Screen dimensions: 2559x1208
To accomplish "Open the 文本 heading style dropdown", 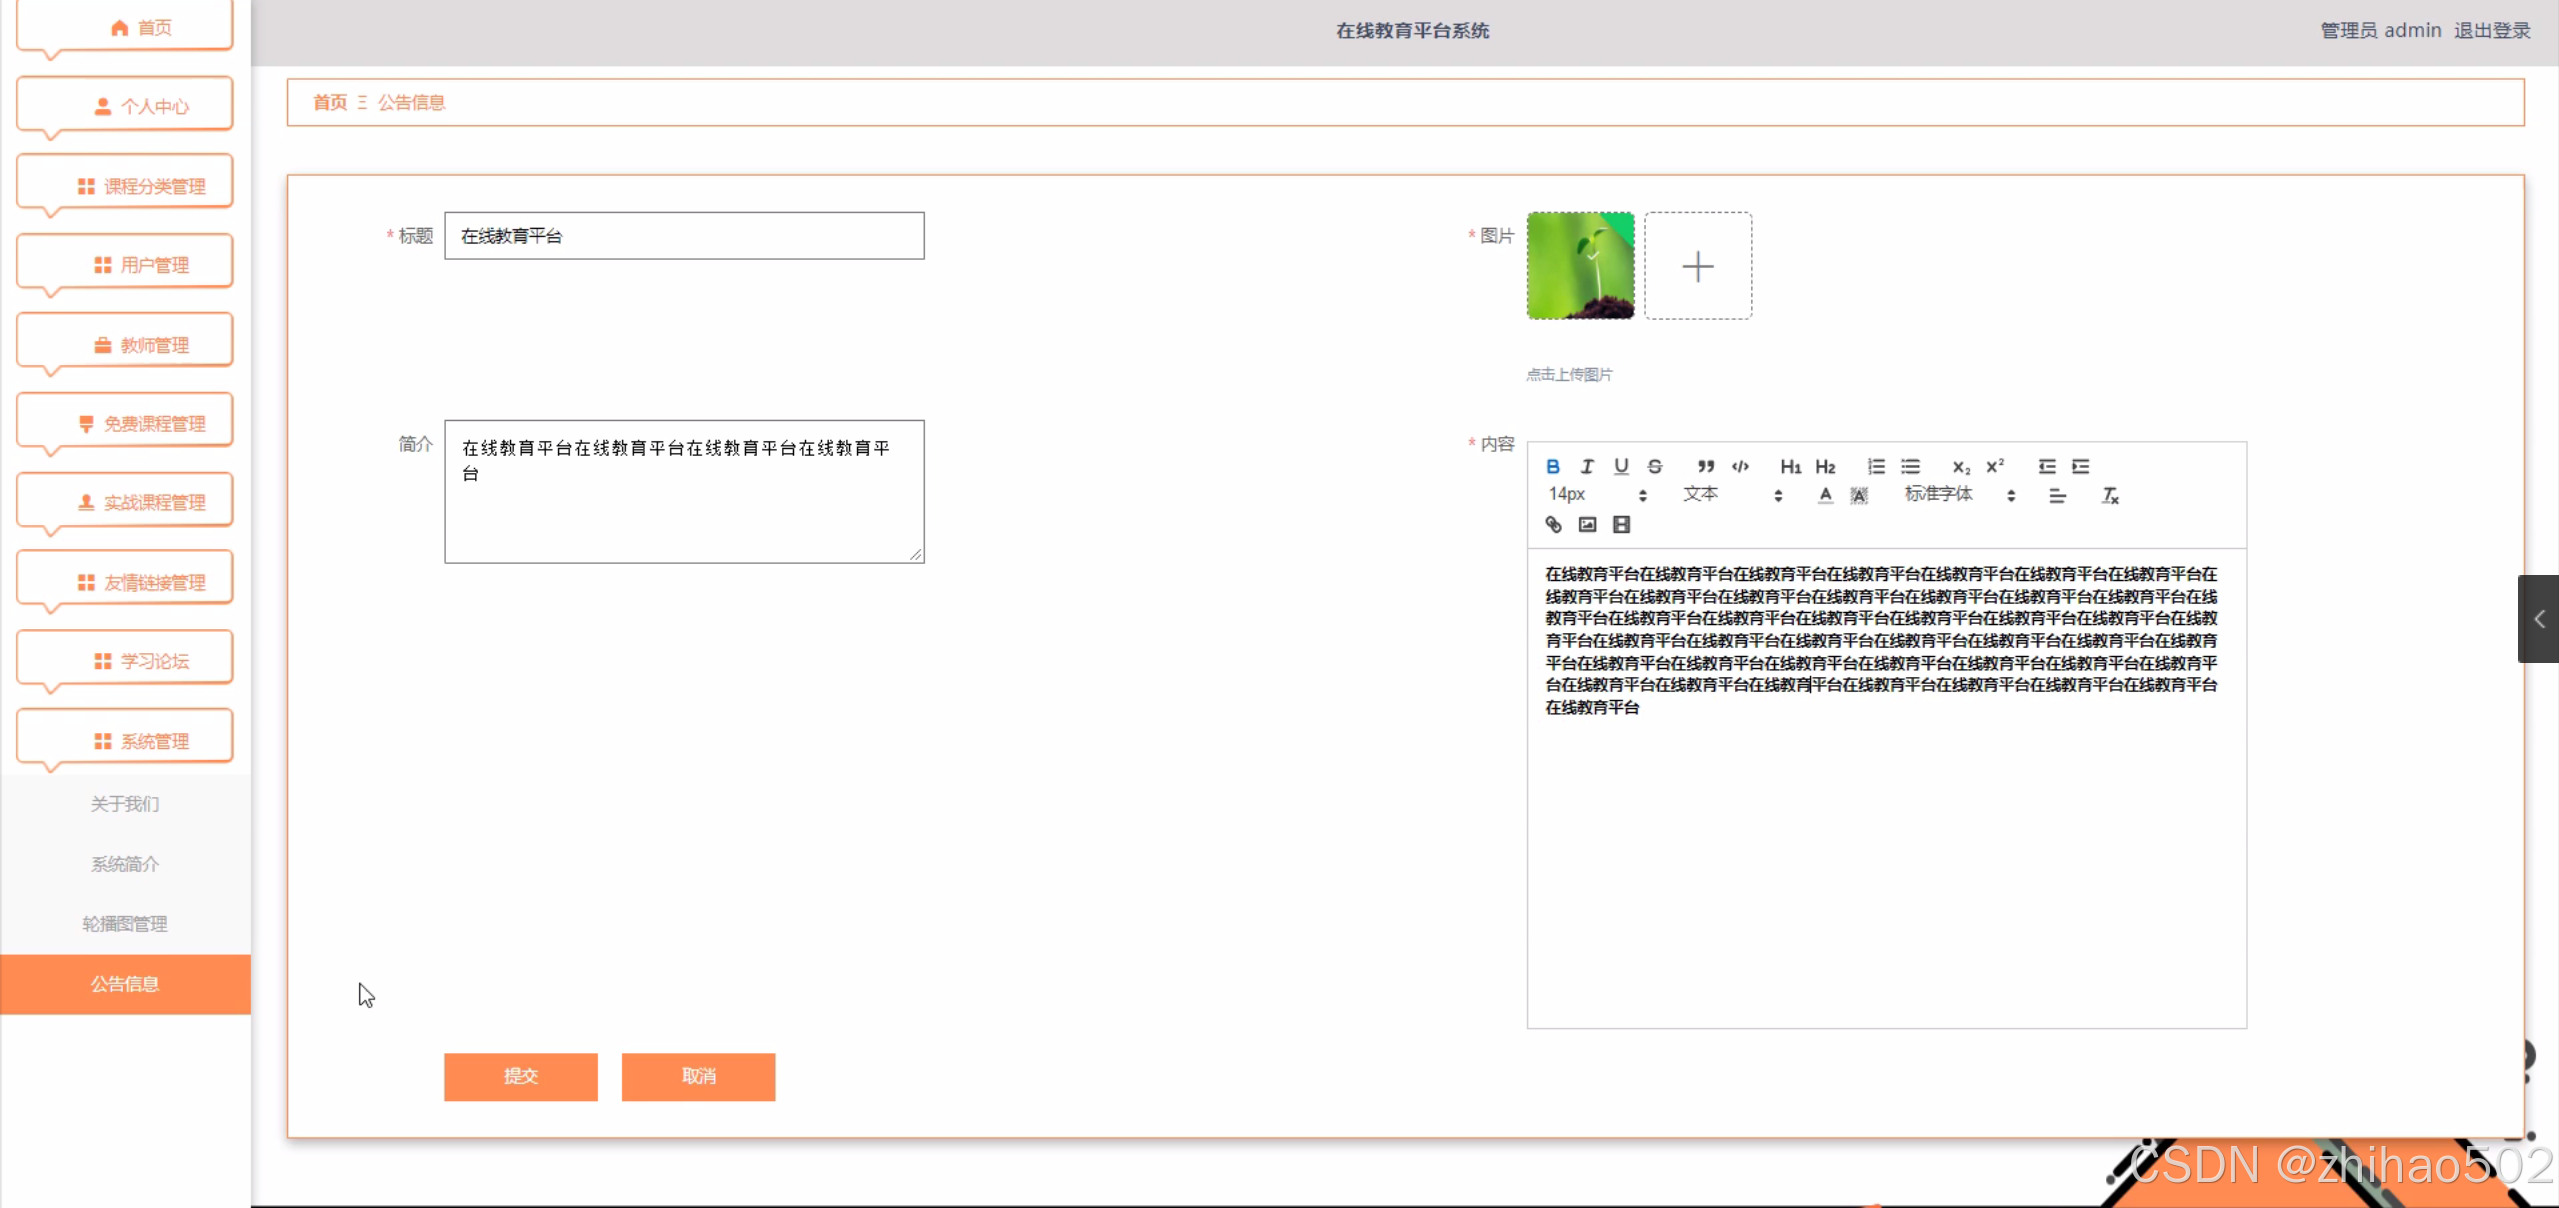I will pos(1732,495).
